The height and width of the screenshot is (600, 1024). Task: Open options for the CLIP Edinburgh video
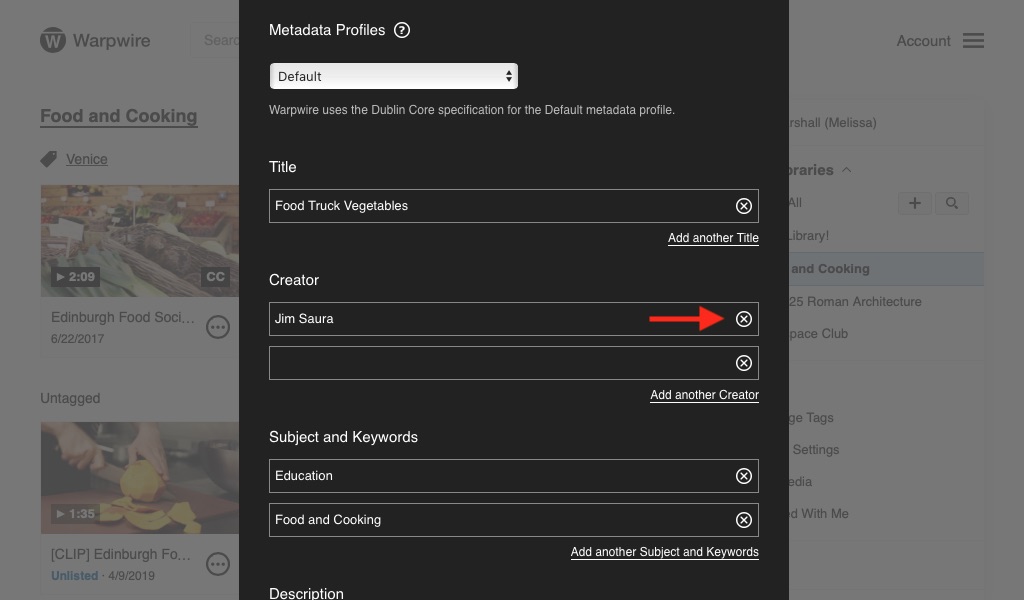pos(217,564)
